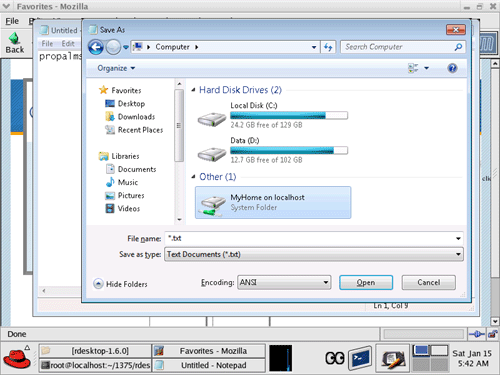This screenshot has width=500, height=375.
Task: Click the panel clock Sat Jan 15
Action: click(472, 358)
